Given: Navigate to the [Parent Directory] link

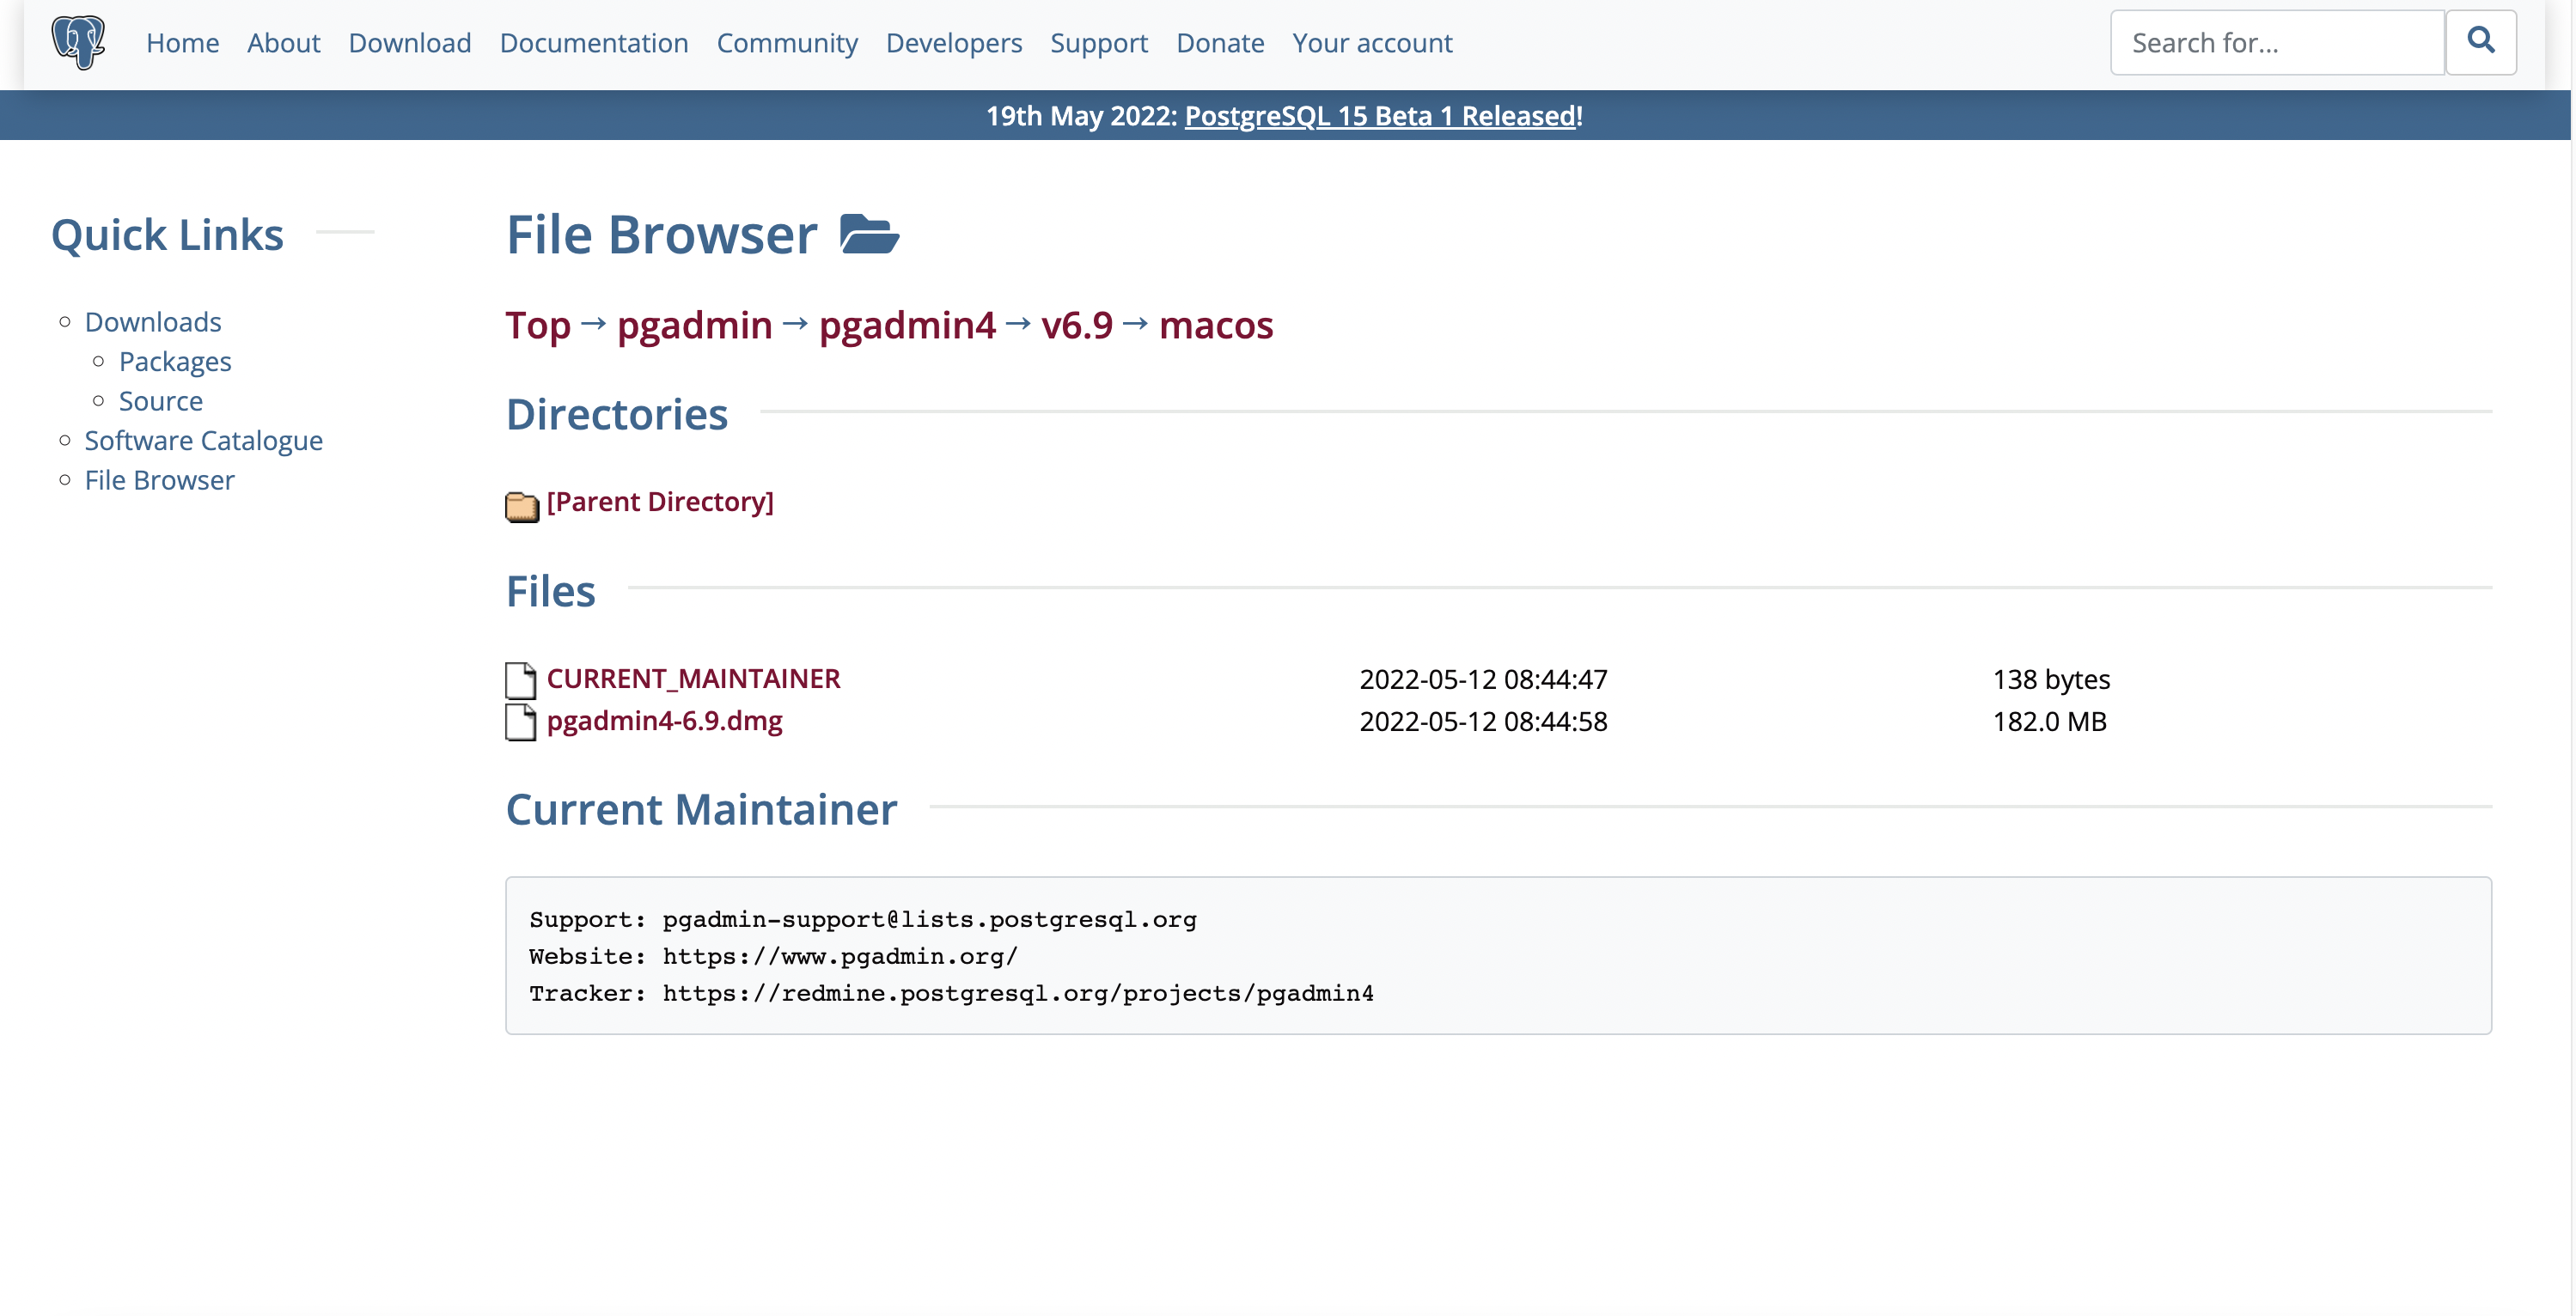Looking at the screenshot, I should click(660, 502).
